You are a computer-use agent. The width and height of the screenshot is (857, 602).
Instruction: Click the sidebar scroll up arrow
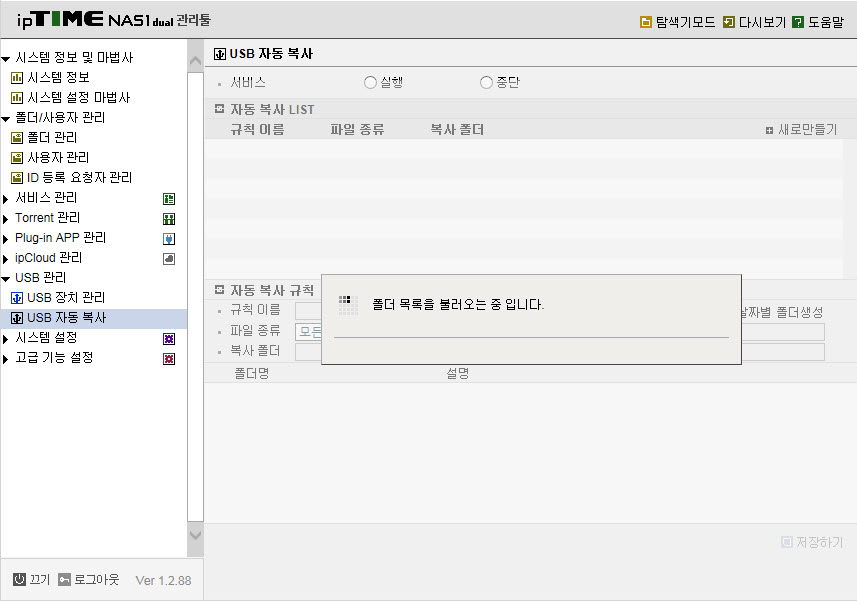click(195, 61)
